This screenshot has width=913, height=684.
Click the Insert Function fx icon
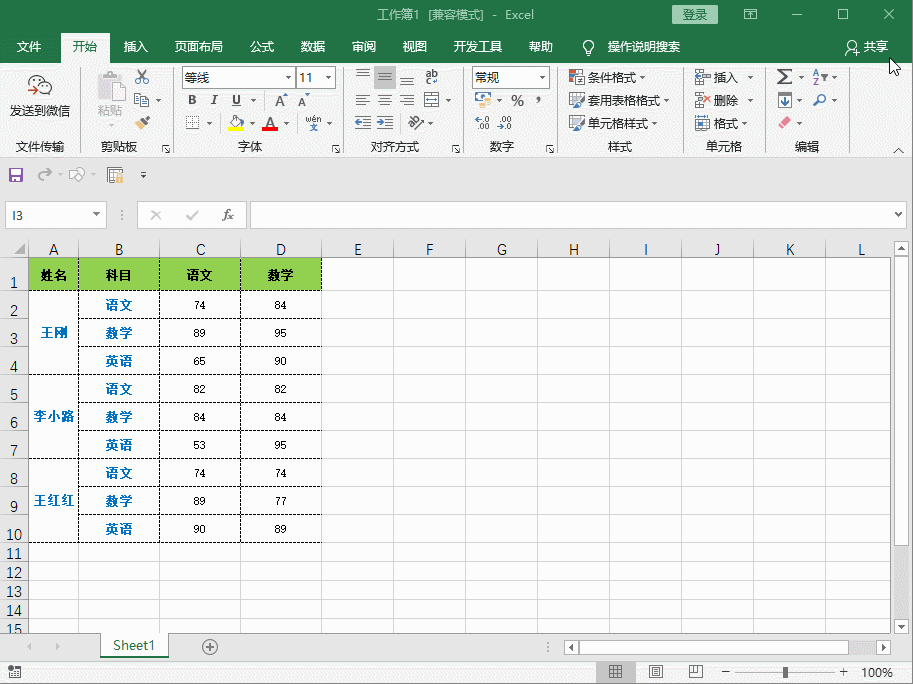pos(228,215)
